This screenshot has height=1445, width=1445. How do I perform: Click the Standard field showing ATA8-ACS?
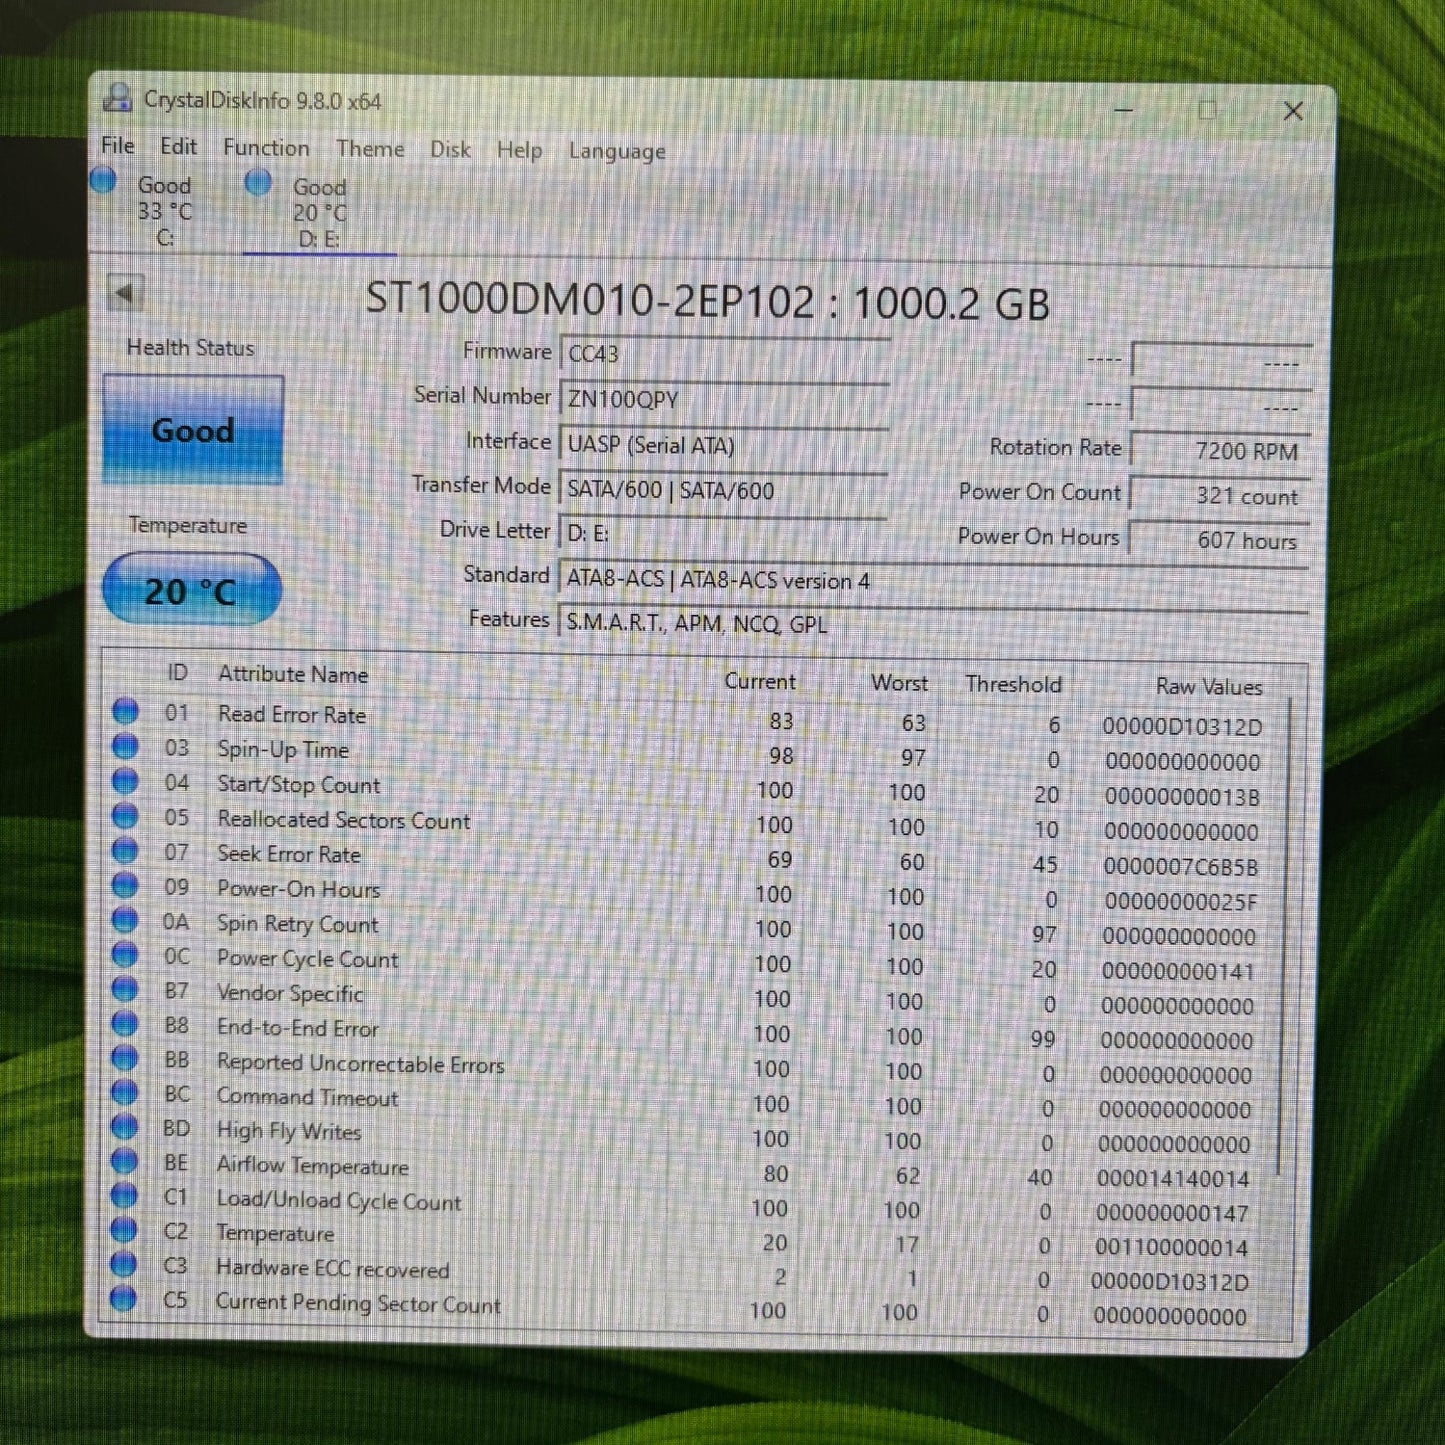[x=934, y=580]
